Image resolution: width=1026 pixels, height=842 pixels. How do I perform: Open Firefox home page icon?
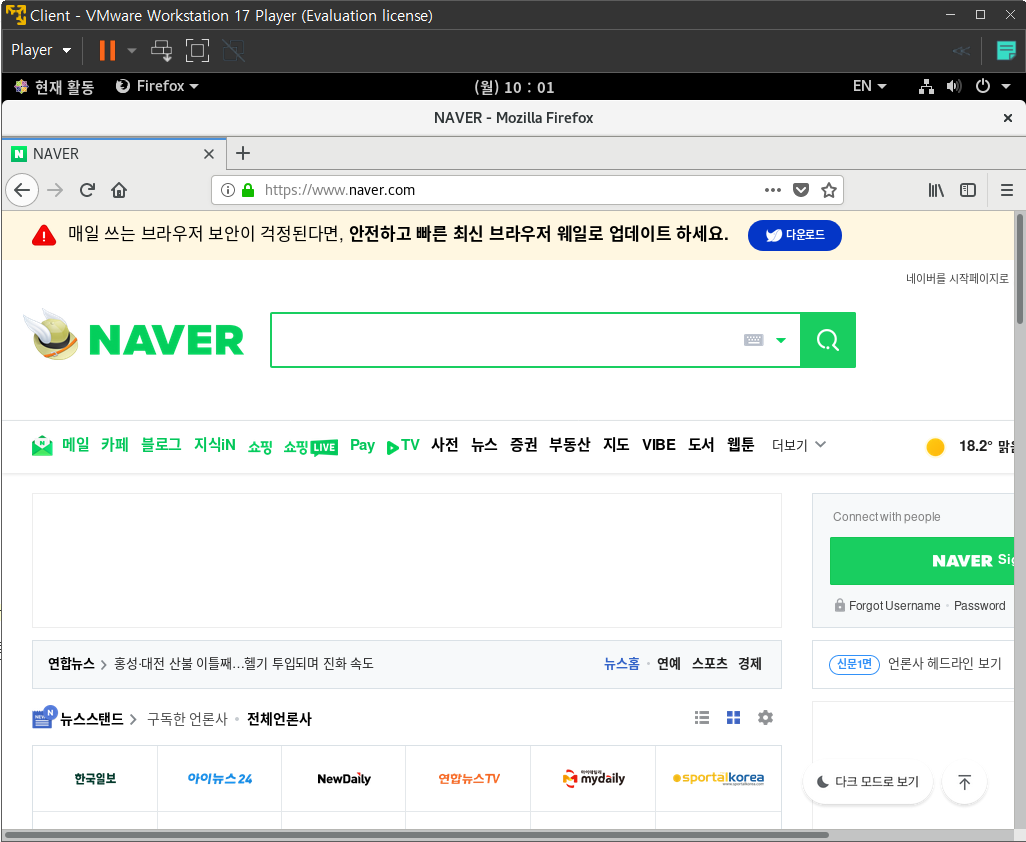pyautogui.click(x=119, y=190)
